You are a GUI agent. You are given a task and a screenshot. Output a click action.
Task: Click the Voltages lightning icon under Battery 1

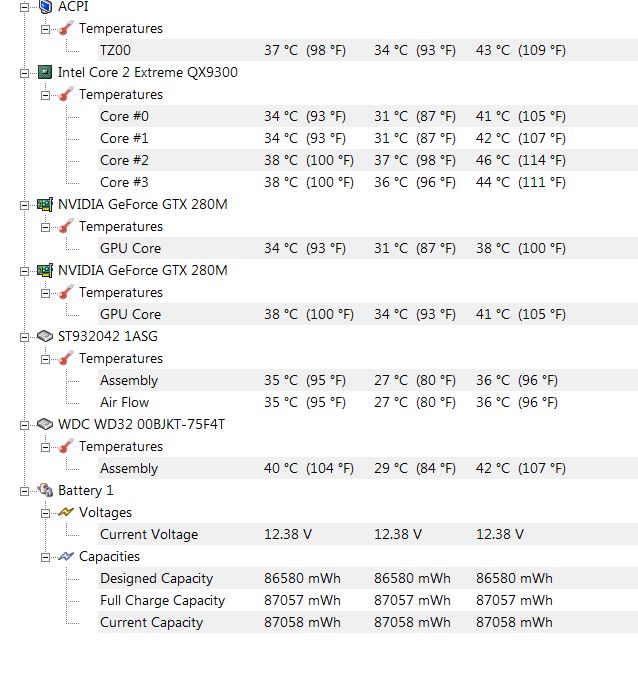click(66, 512)
